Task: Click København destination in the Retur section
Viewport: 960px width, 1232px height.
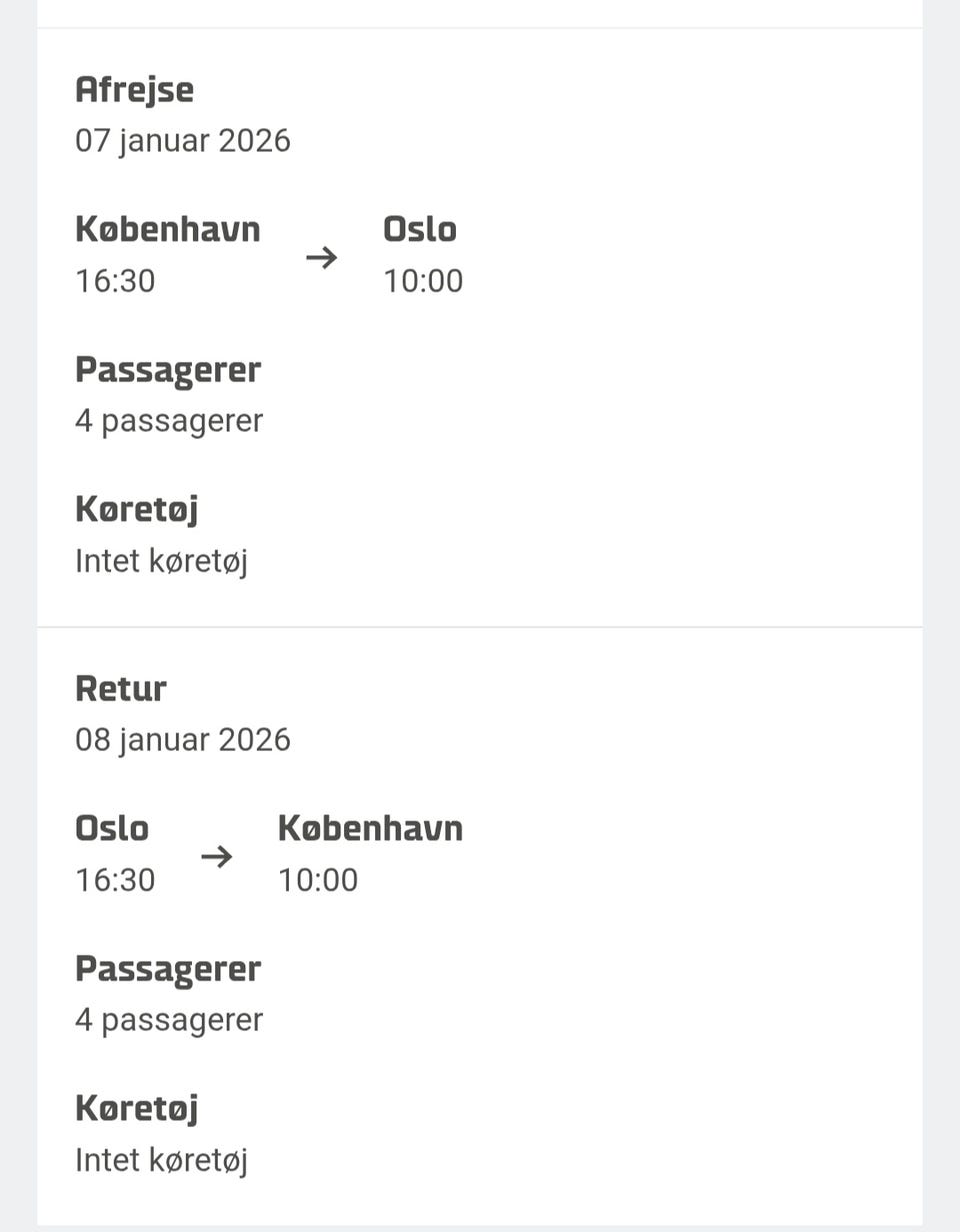Action: (370, 829)
